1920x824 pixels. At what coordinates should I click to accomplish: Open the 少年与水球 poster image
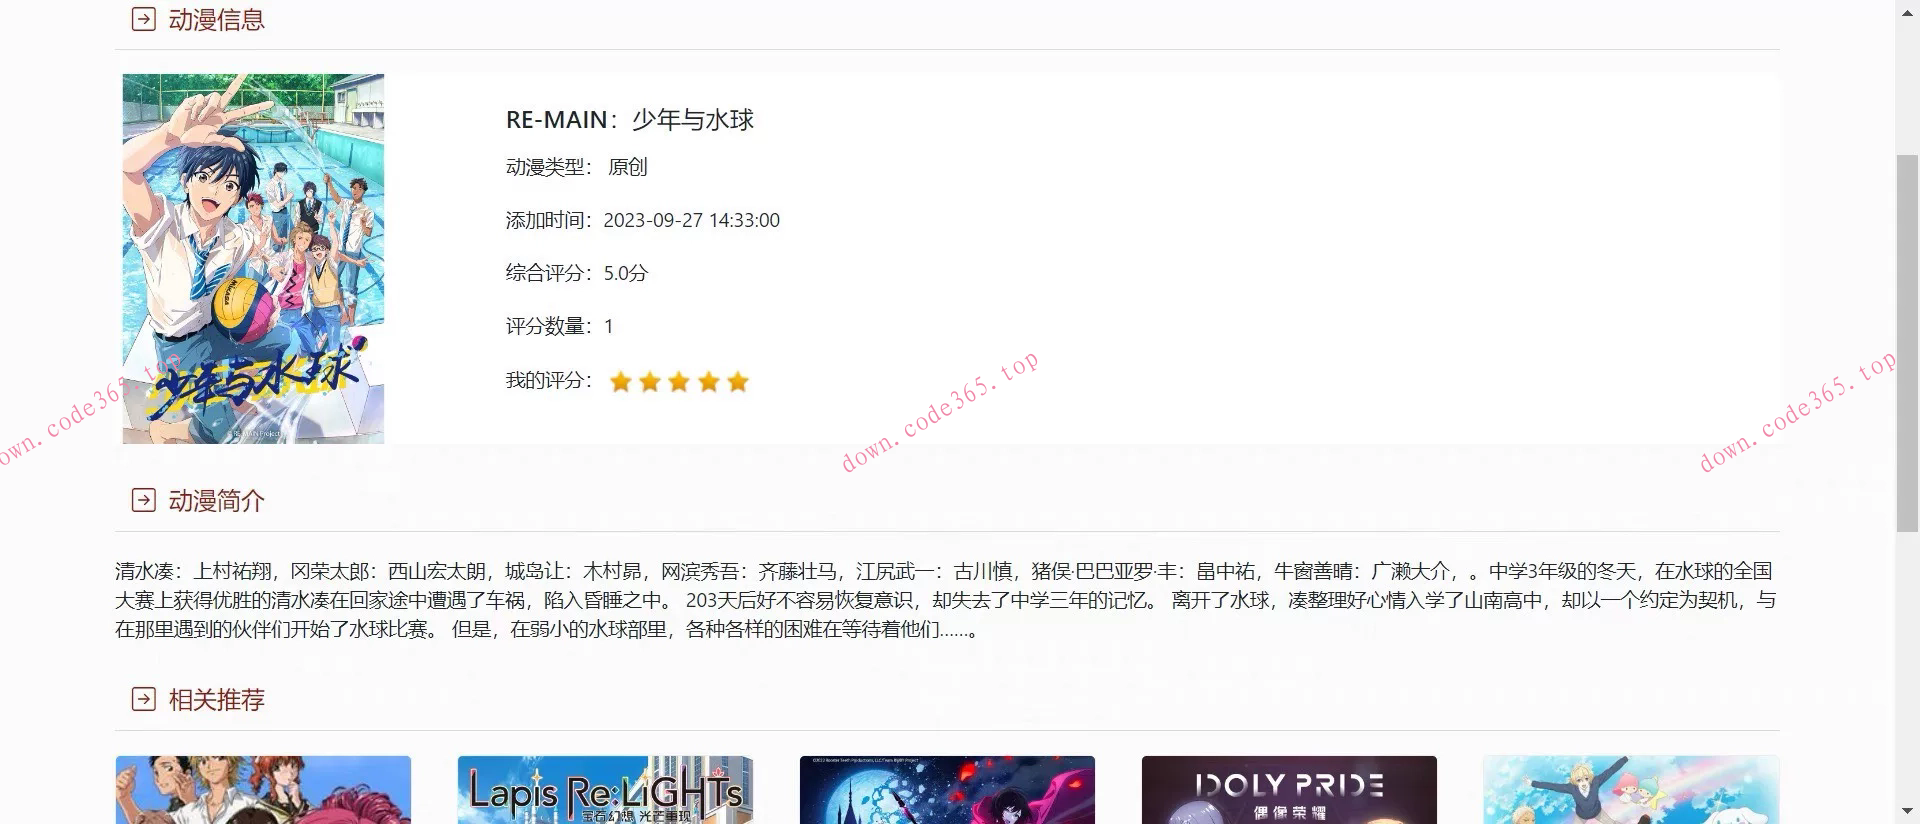(253, 258)
